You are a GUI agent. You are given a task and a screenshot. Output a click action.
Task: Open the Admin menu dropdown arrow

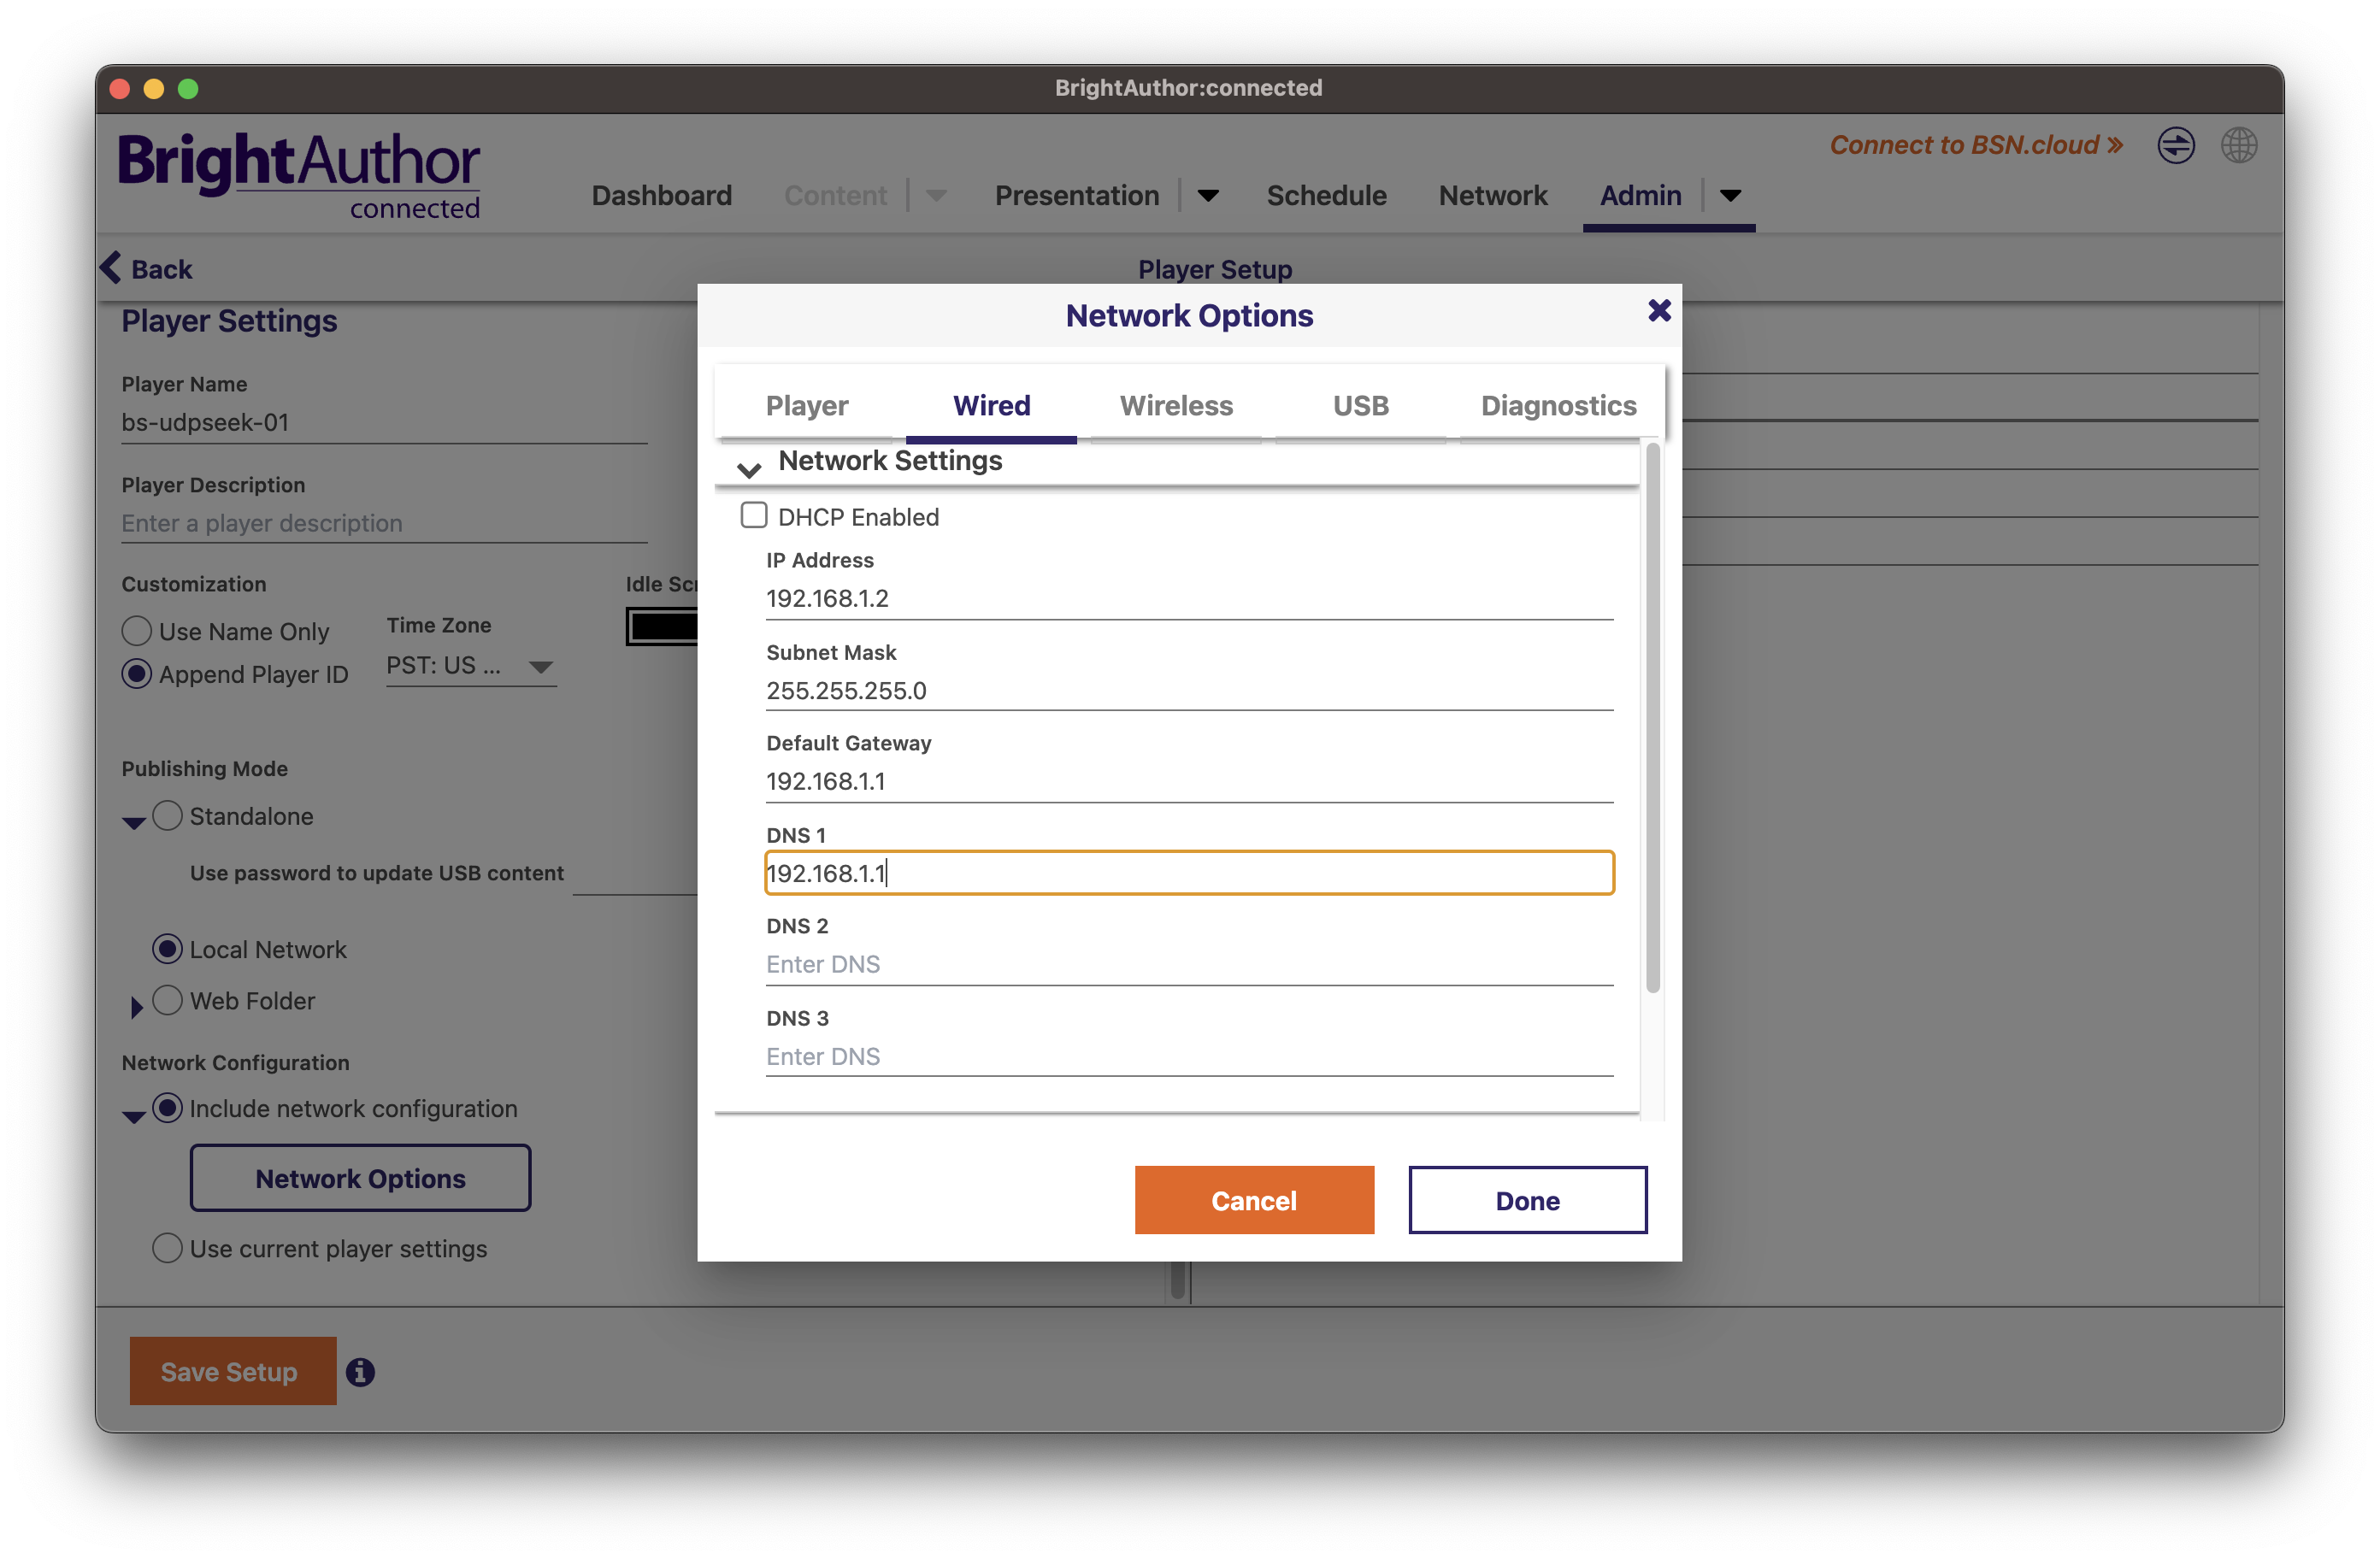coord(1730,196)
